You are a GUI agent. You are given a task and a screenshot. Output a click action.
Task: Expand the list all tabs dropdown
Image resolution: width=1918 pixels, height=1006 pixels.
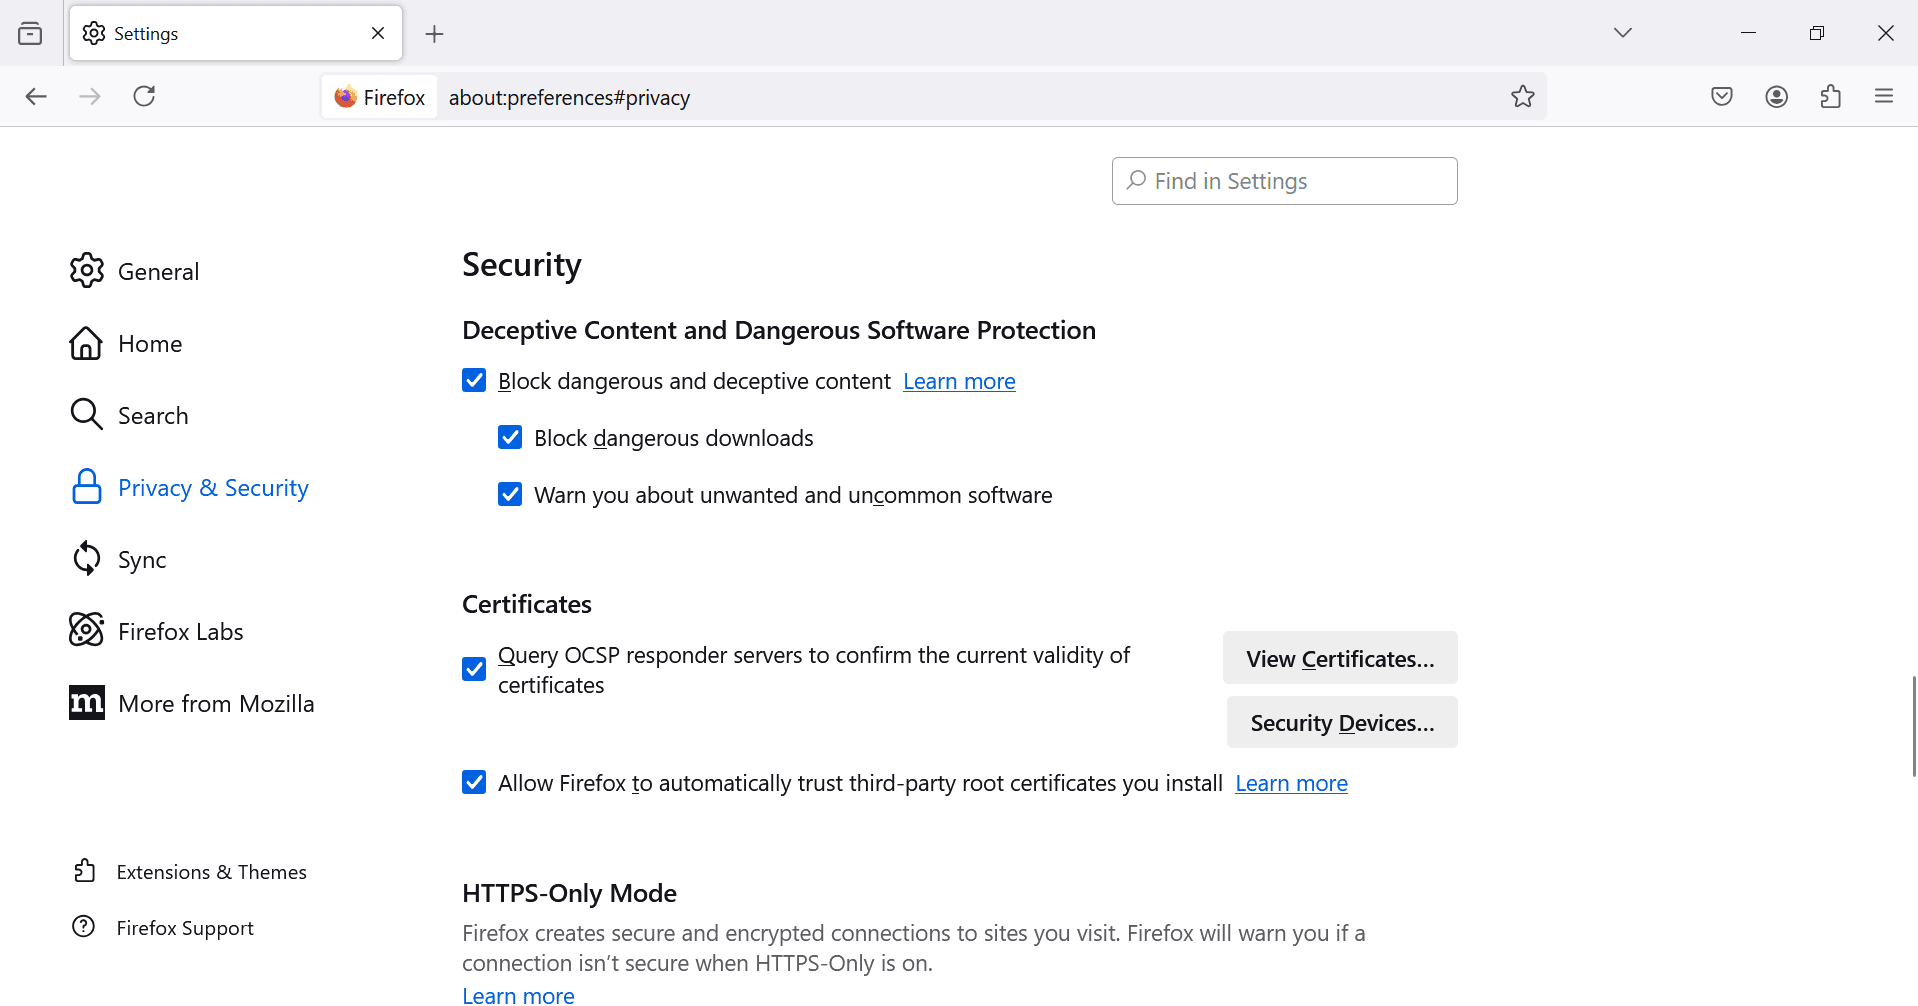1622,33
